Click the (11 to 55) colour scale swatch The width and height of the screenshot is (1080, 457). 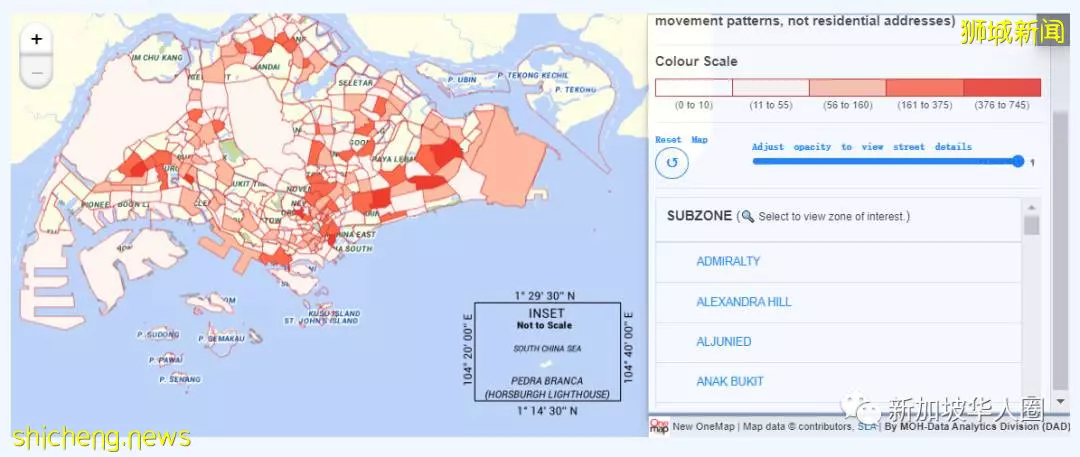(x=771, y=88)
